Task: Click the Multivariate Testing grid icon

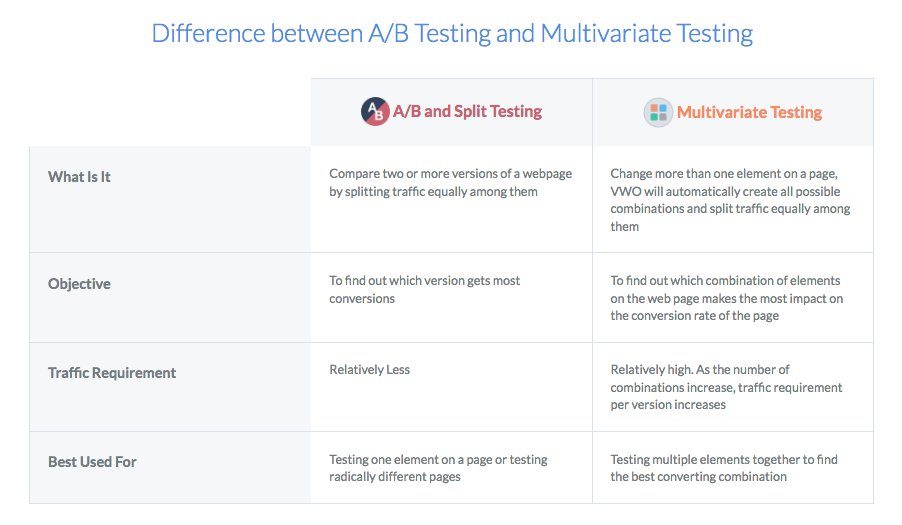Action: click(657, 112)
